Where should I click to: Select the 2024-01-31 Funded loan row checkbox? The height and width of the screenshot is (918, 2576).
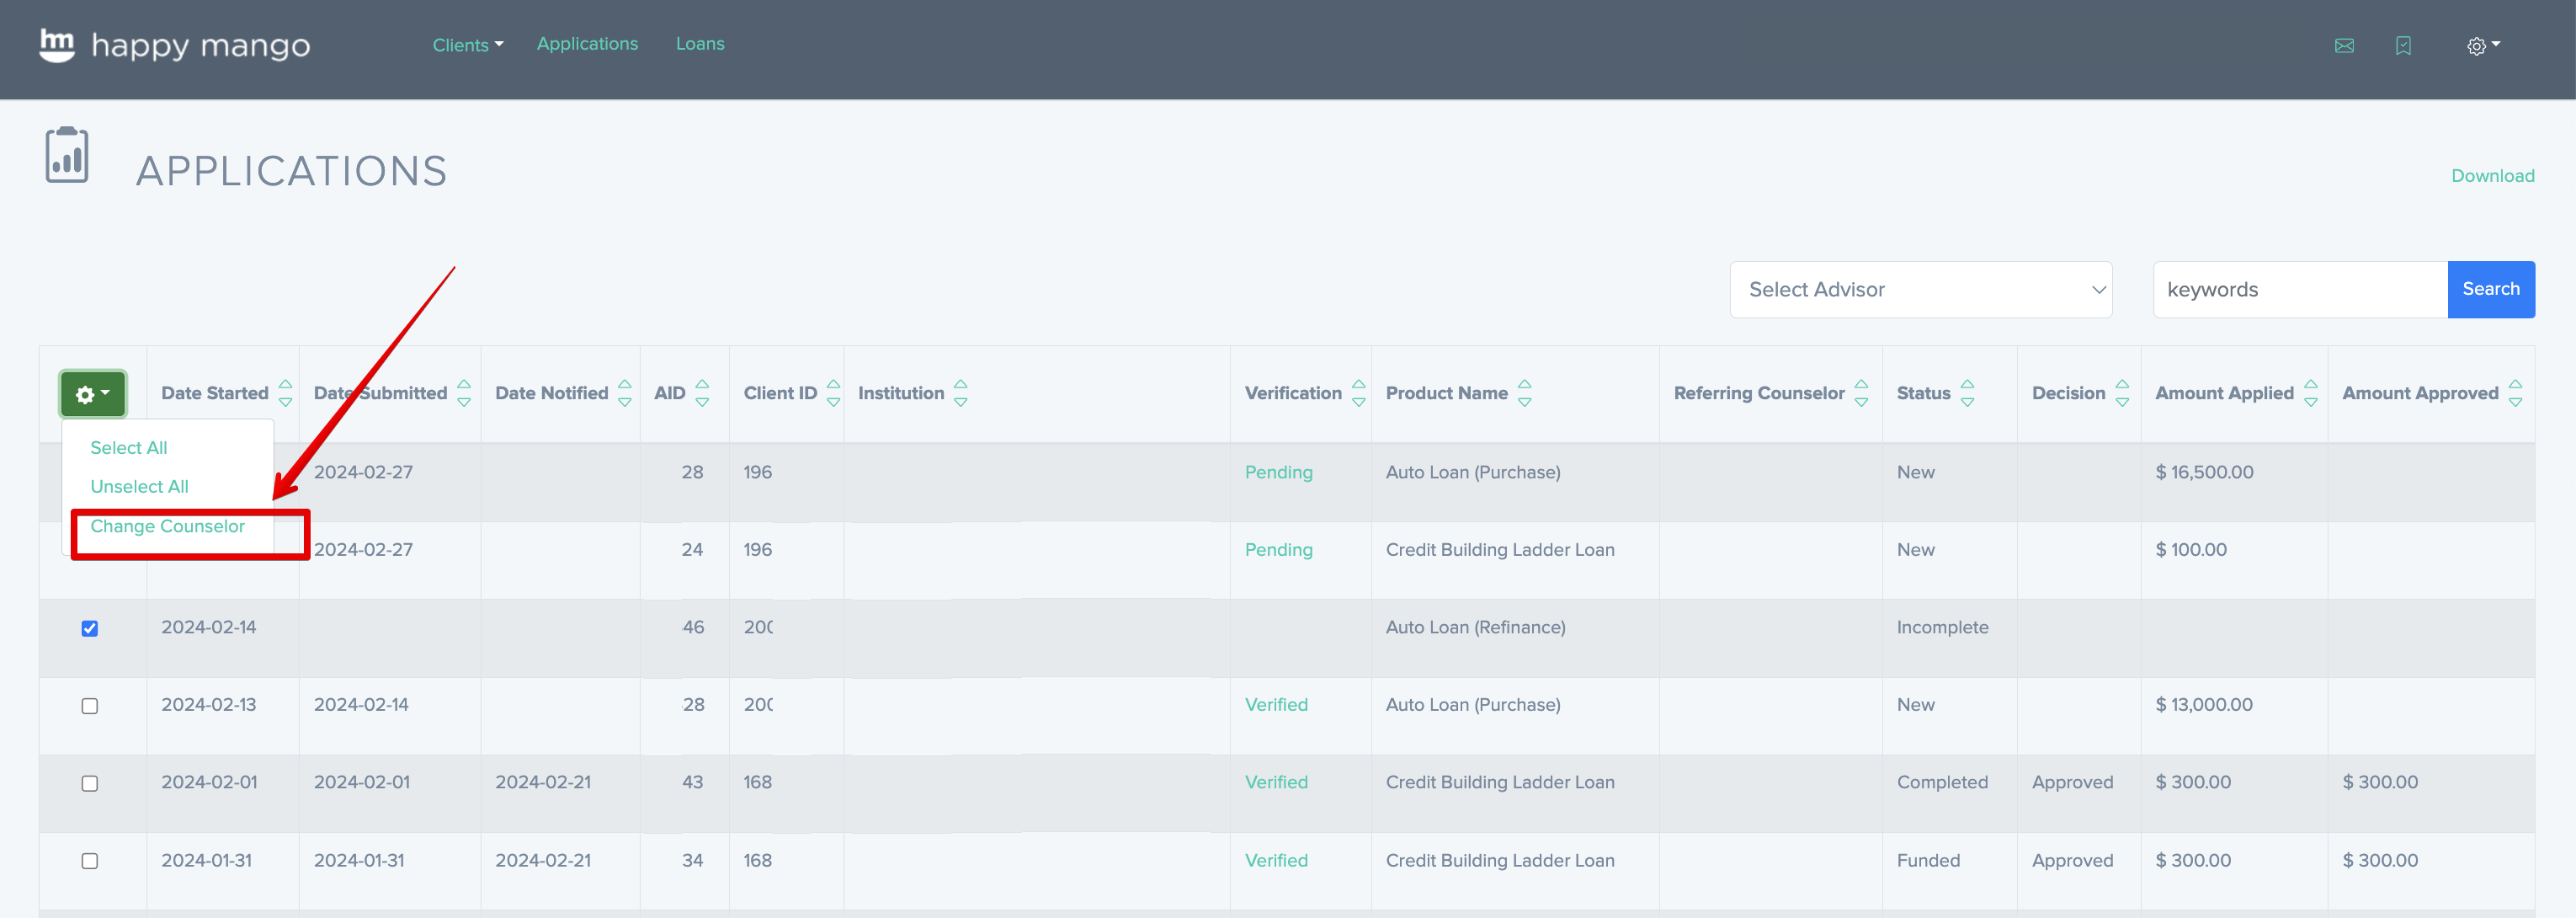pos(90,861)
